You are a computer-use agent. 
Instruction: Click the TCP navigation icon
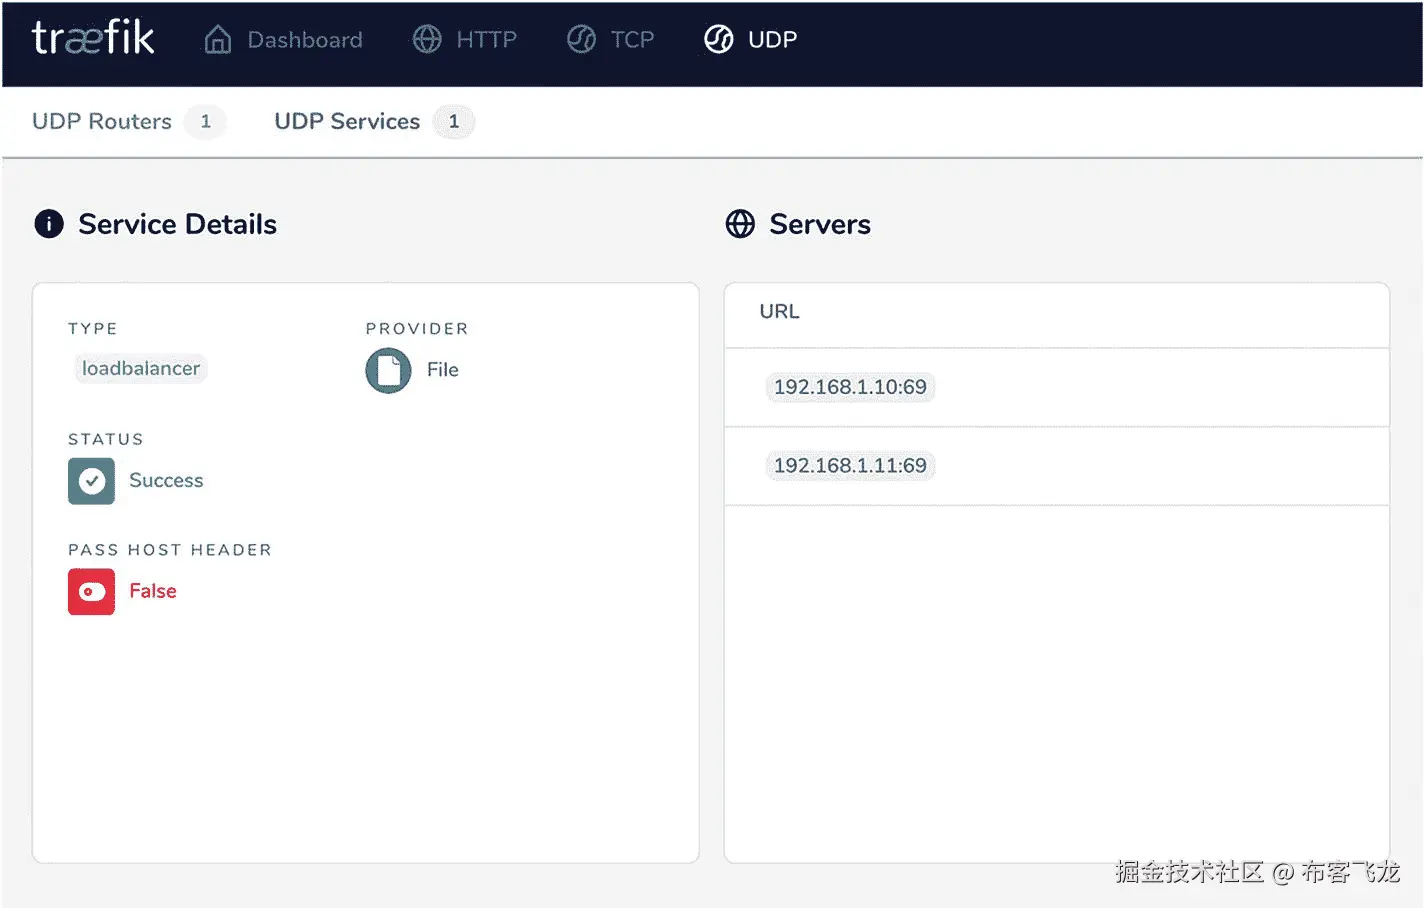tap(581, 39)
